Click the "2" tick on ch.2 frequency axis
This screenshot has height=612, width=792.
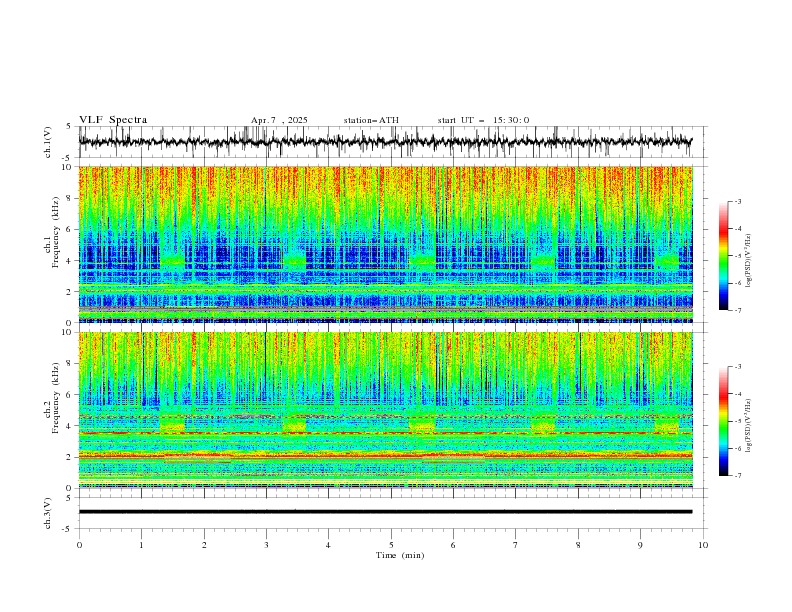click(69, 457)
